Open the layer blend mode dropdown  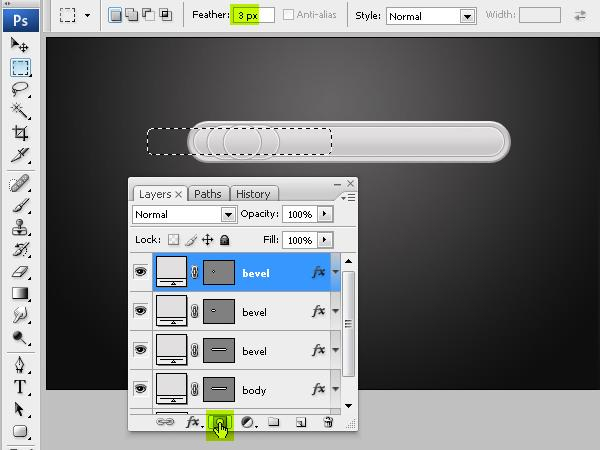184,214
